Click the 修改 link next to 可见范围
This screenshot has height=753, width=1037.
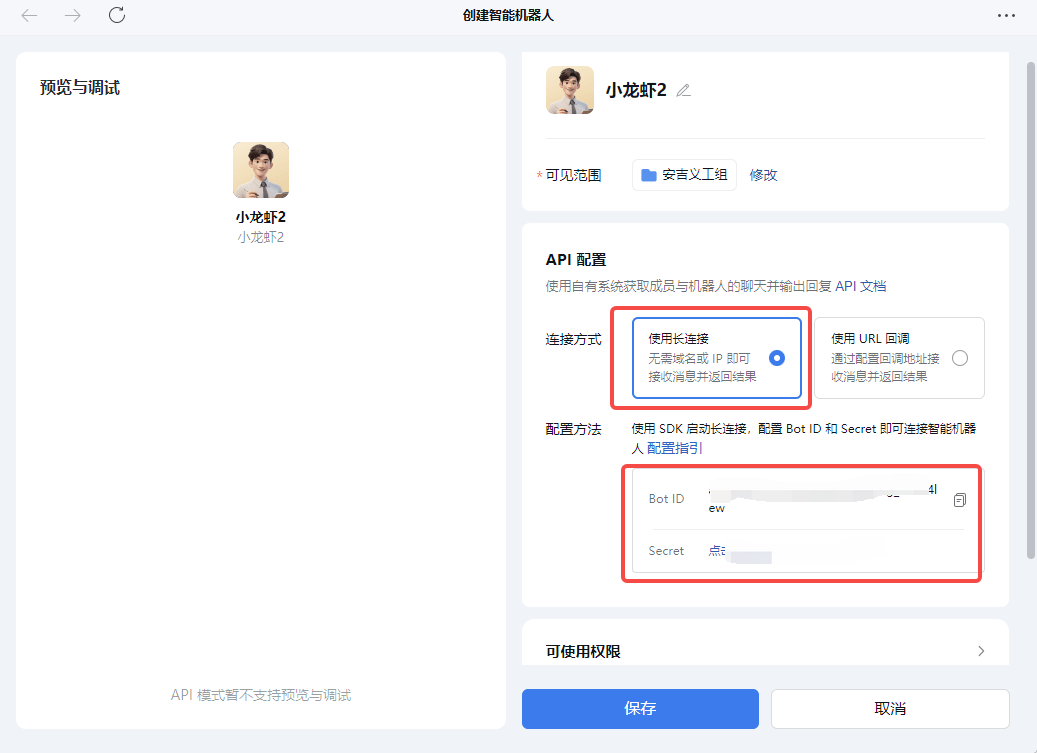click(763, 175)
